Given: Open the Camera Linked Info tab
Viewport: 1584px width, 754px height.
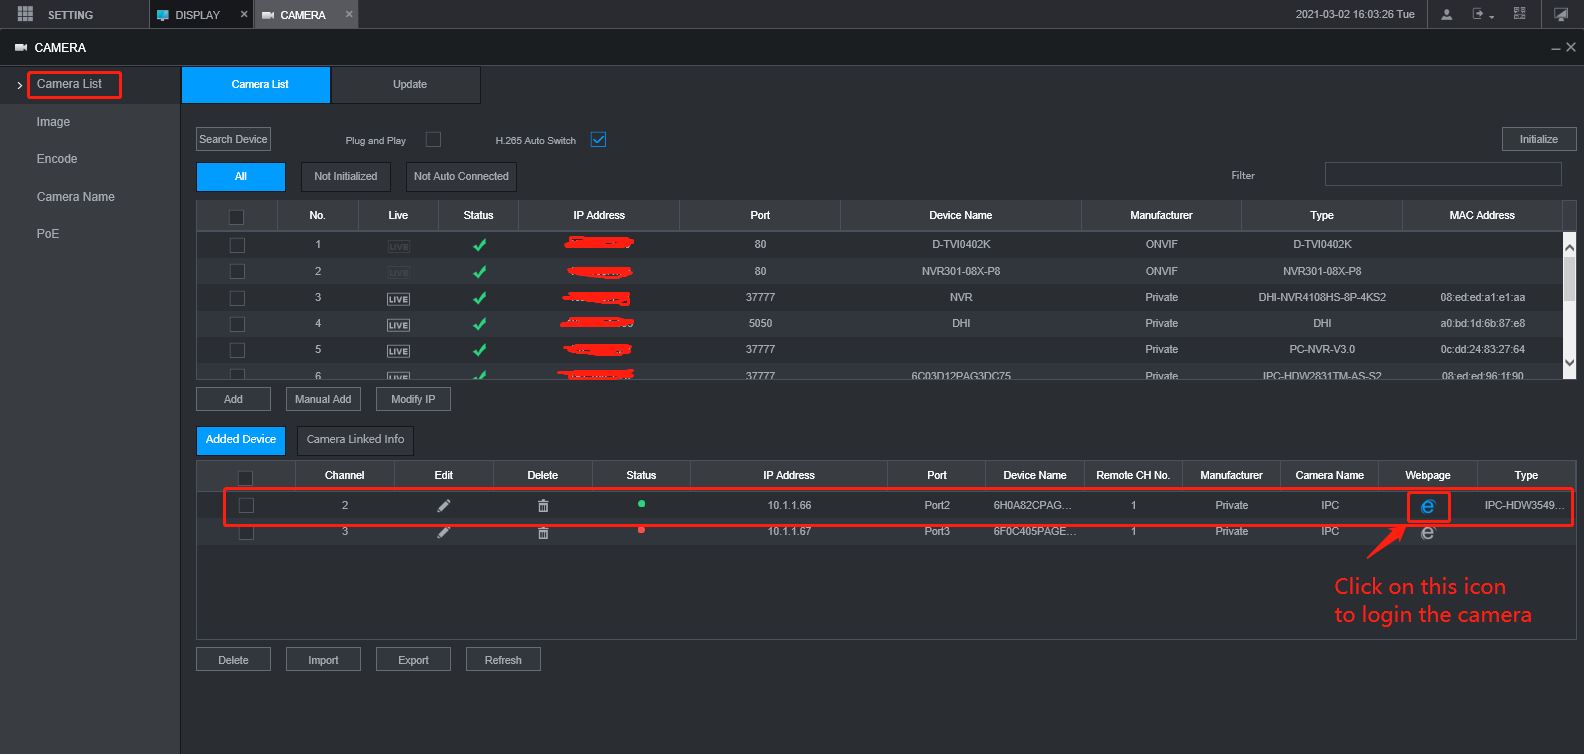Looking at the screenshot, I should 355,440.
